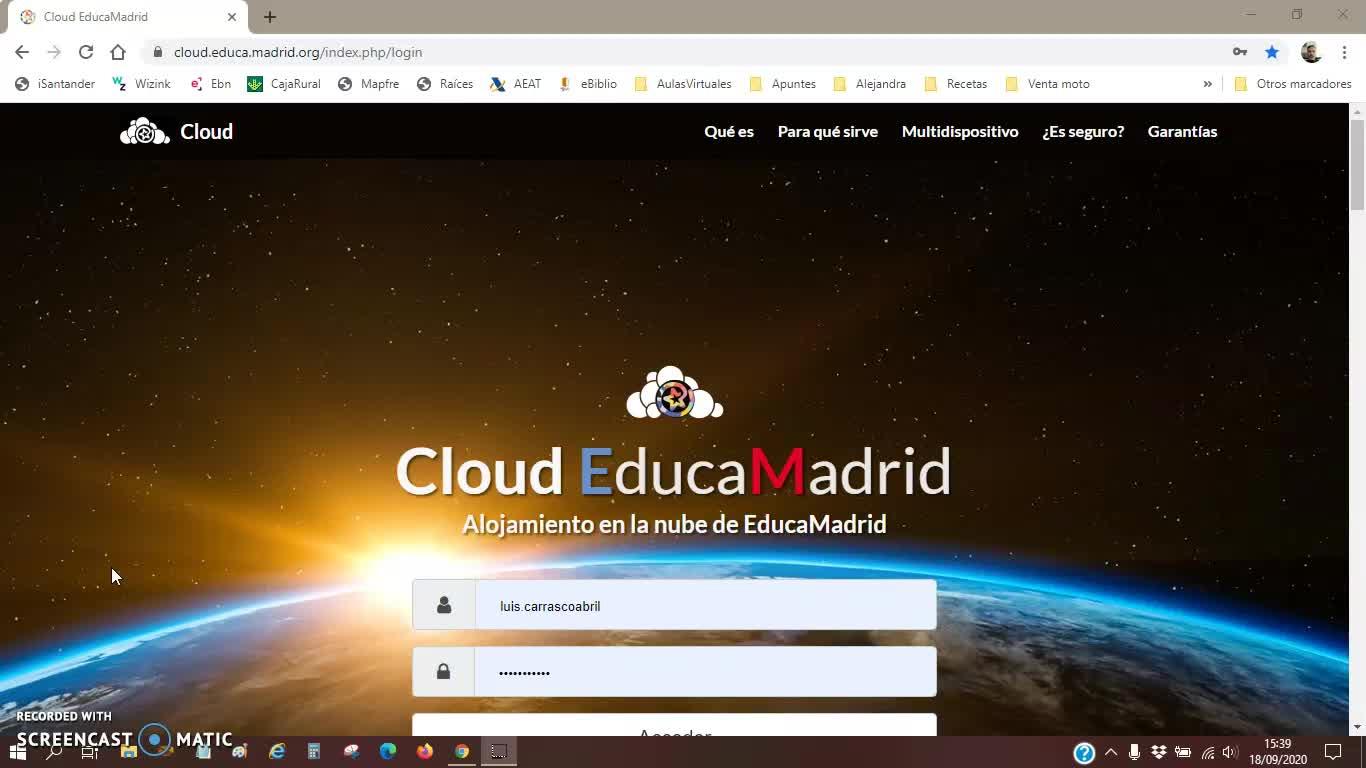The width and height of the screenshot is (1366, 768).
Task: Open the Wi-Fi network icon
Action: (1208, 752)
